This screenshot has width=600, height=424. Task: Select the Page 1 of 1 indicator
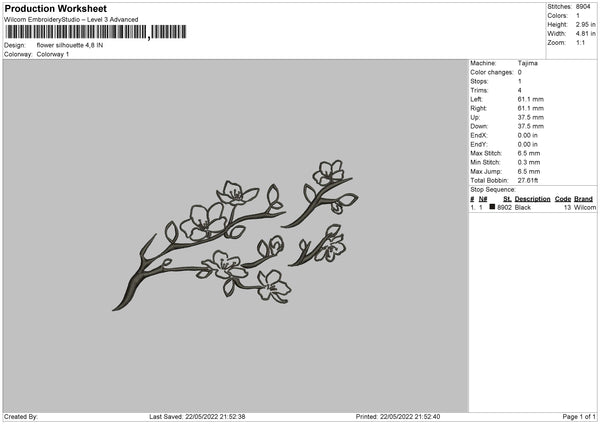coord(579,417)
